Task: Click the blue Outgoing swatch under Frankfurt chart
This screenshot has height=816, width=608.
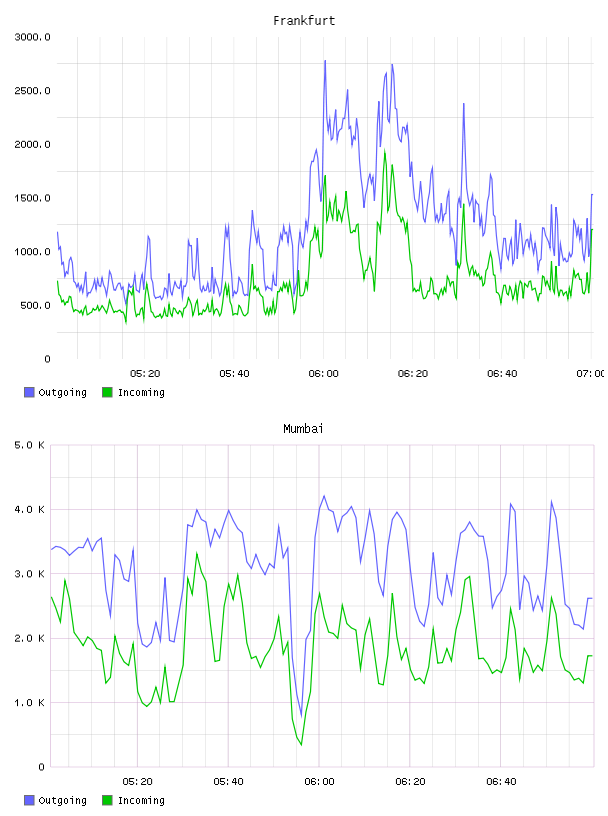Action: [29, 392]
